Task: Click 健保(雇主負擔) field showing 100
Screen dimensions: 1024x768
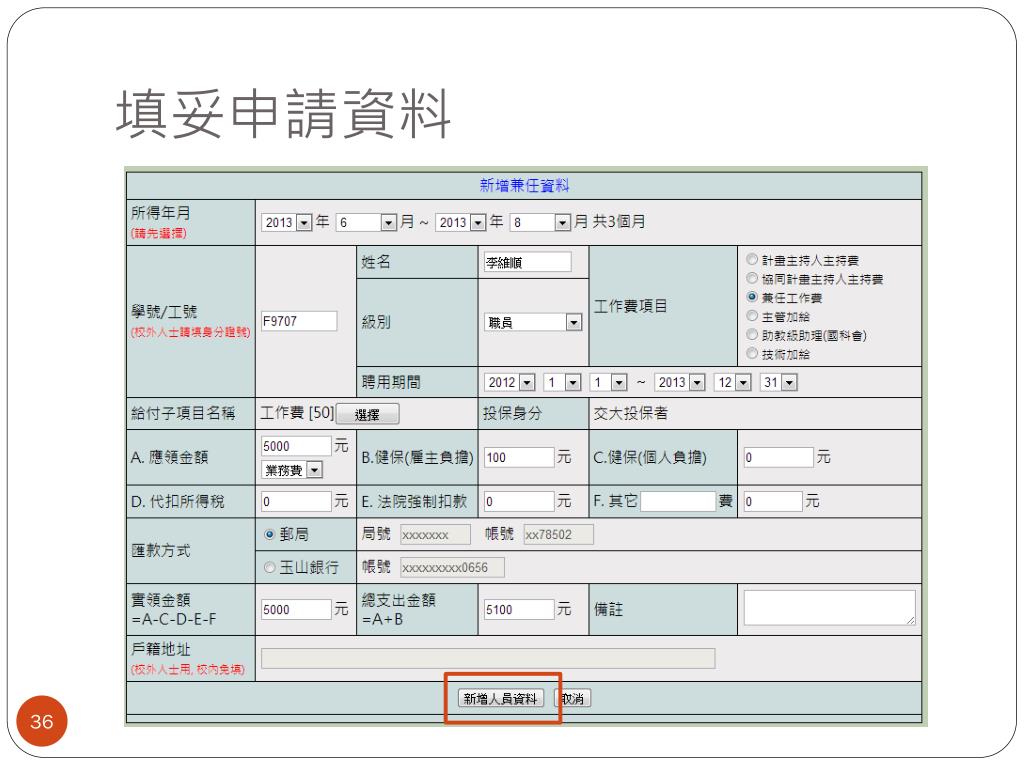Action: coord(519,457)
